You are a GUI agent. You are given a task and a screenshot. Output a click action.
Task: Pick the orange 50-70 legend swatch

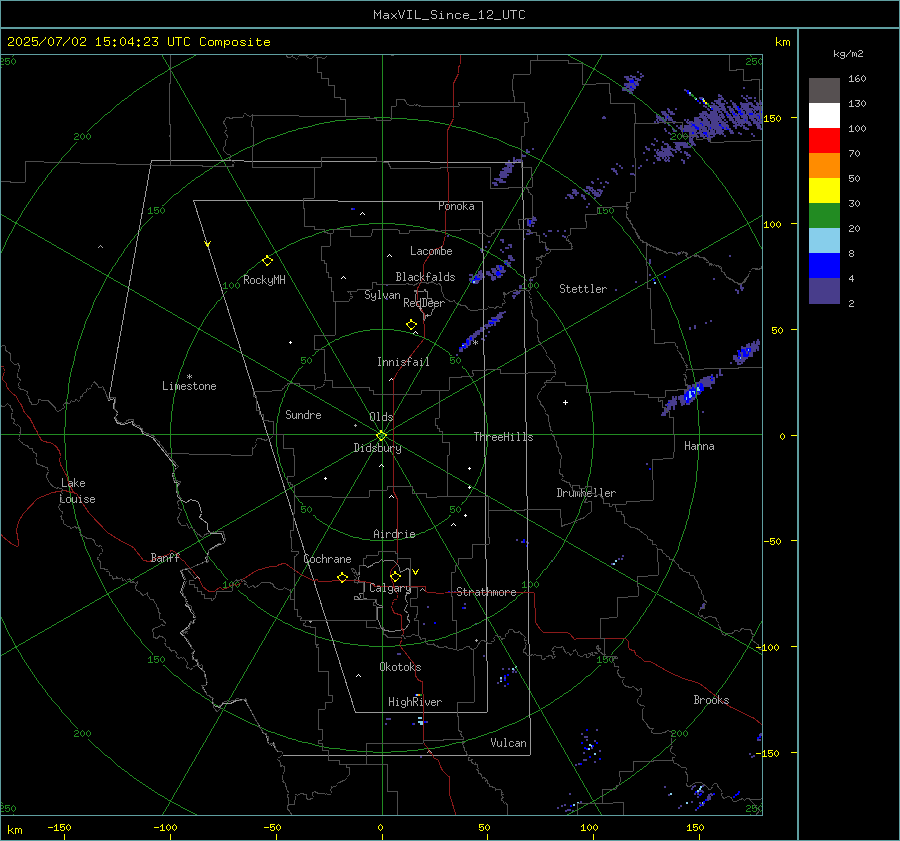pos(824,165)
